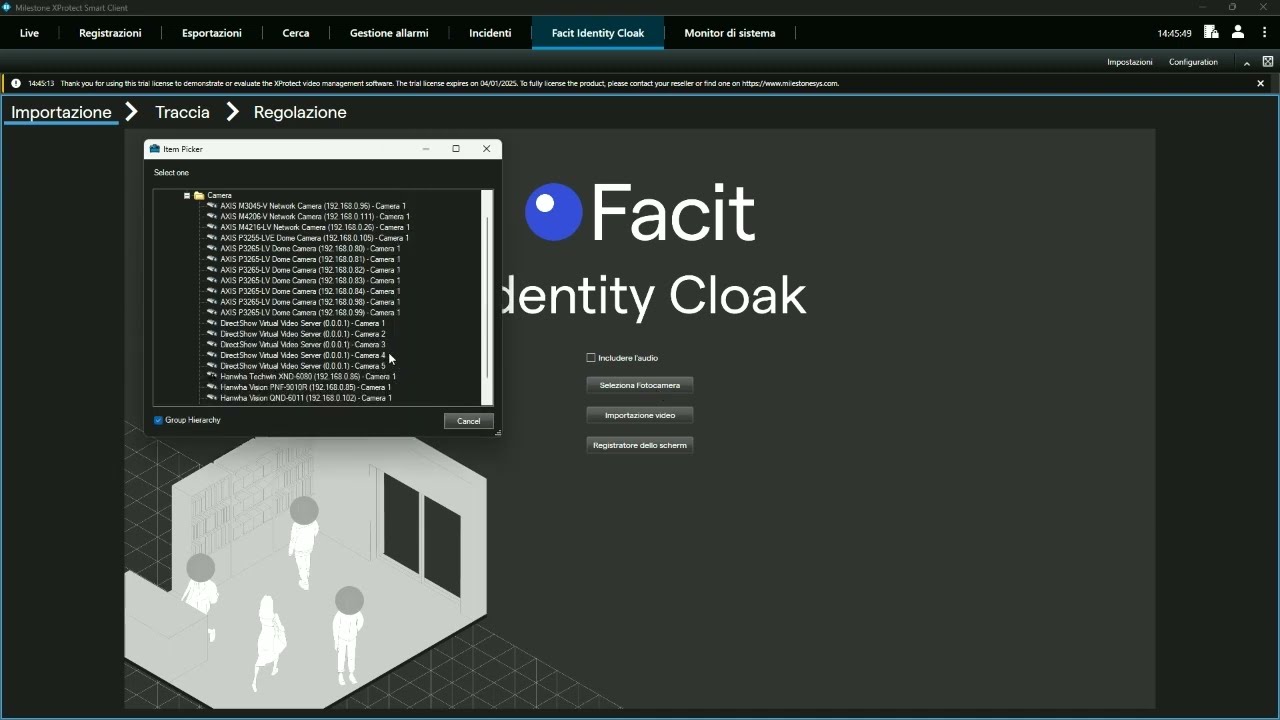Click the trial license warning icon
Image resolution: width=1280 pixels, height=720 pixels.
click(16, 84)
